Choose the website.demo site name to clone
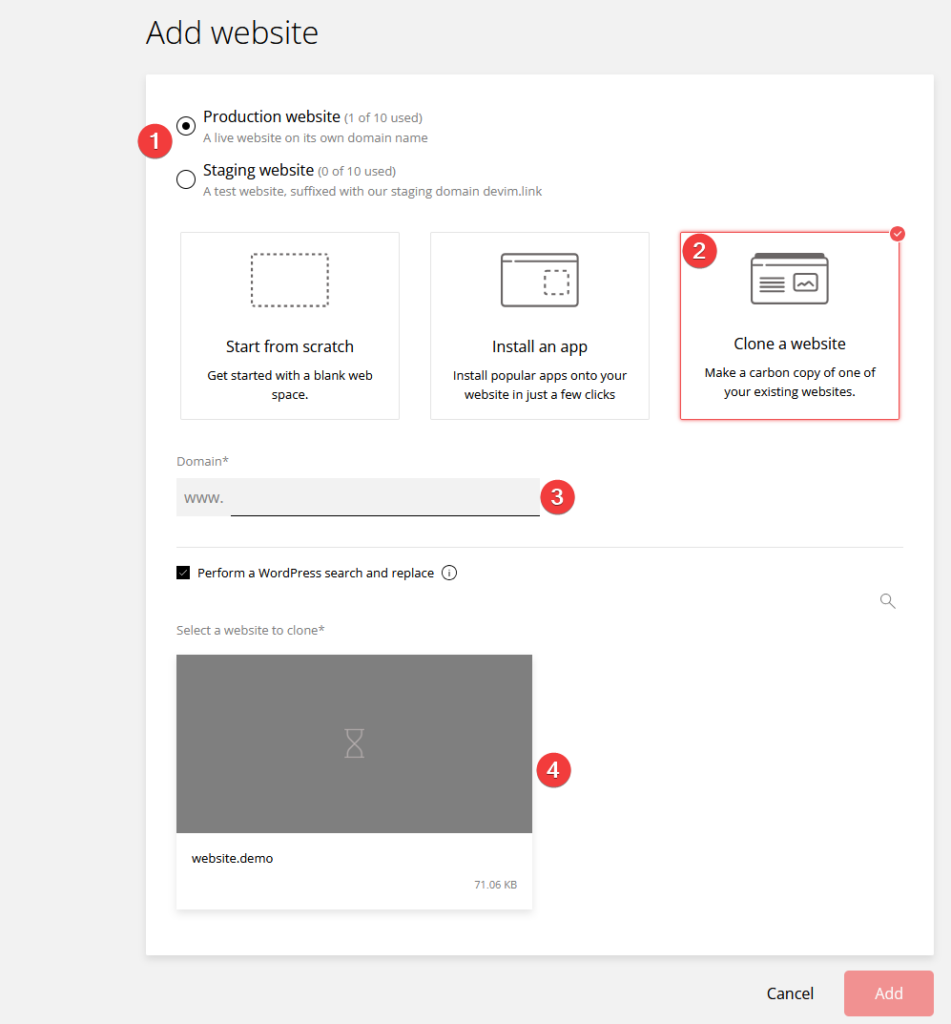 [232, 858]
